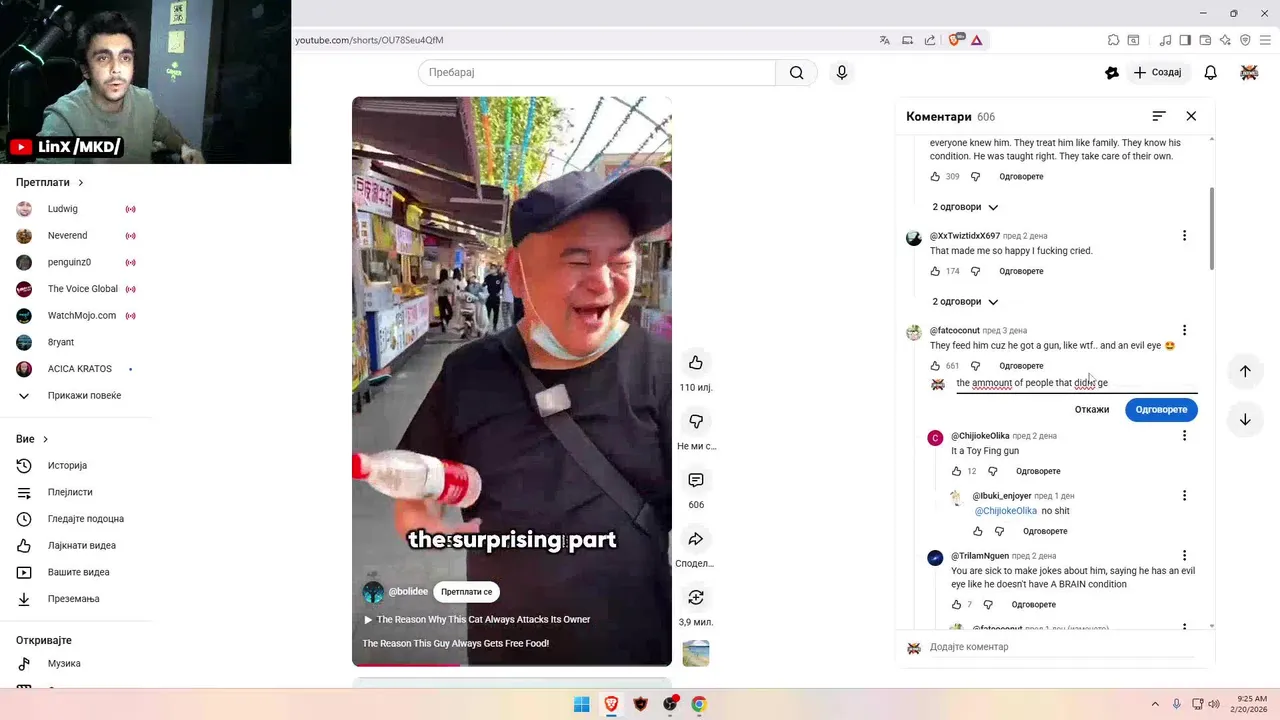Screen dimensions: 1280x720
Task: Open options menu for @fatcoconut comment
Action: coord(1184,330)
